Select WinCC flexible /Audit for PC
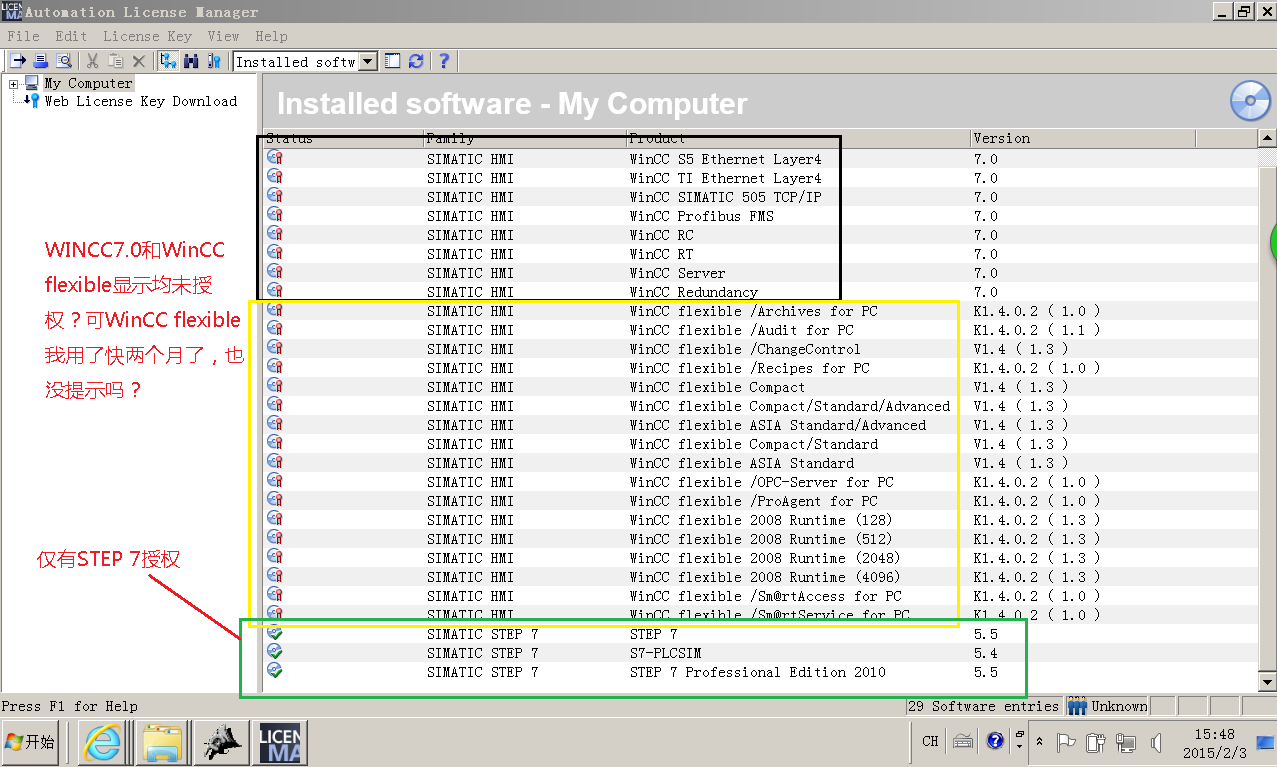1277x767 pixels. click(741, 330)
